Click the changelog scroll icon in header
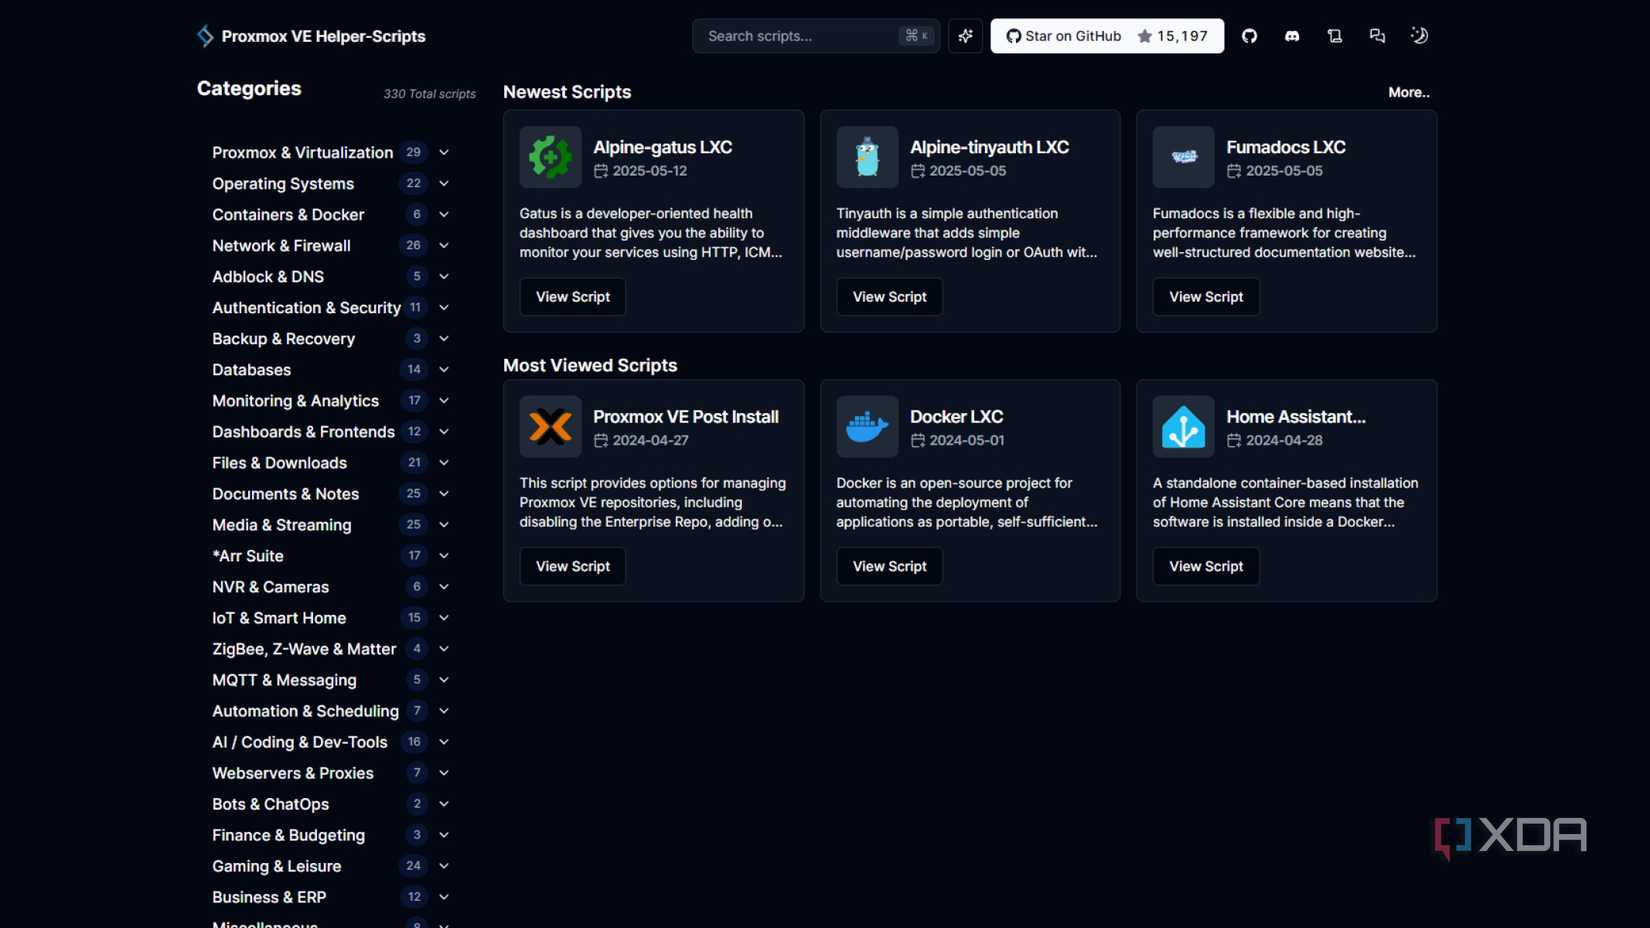The image size is (1650, 928). point(1335,35)
